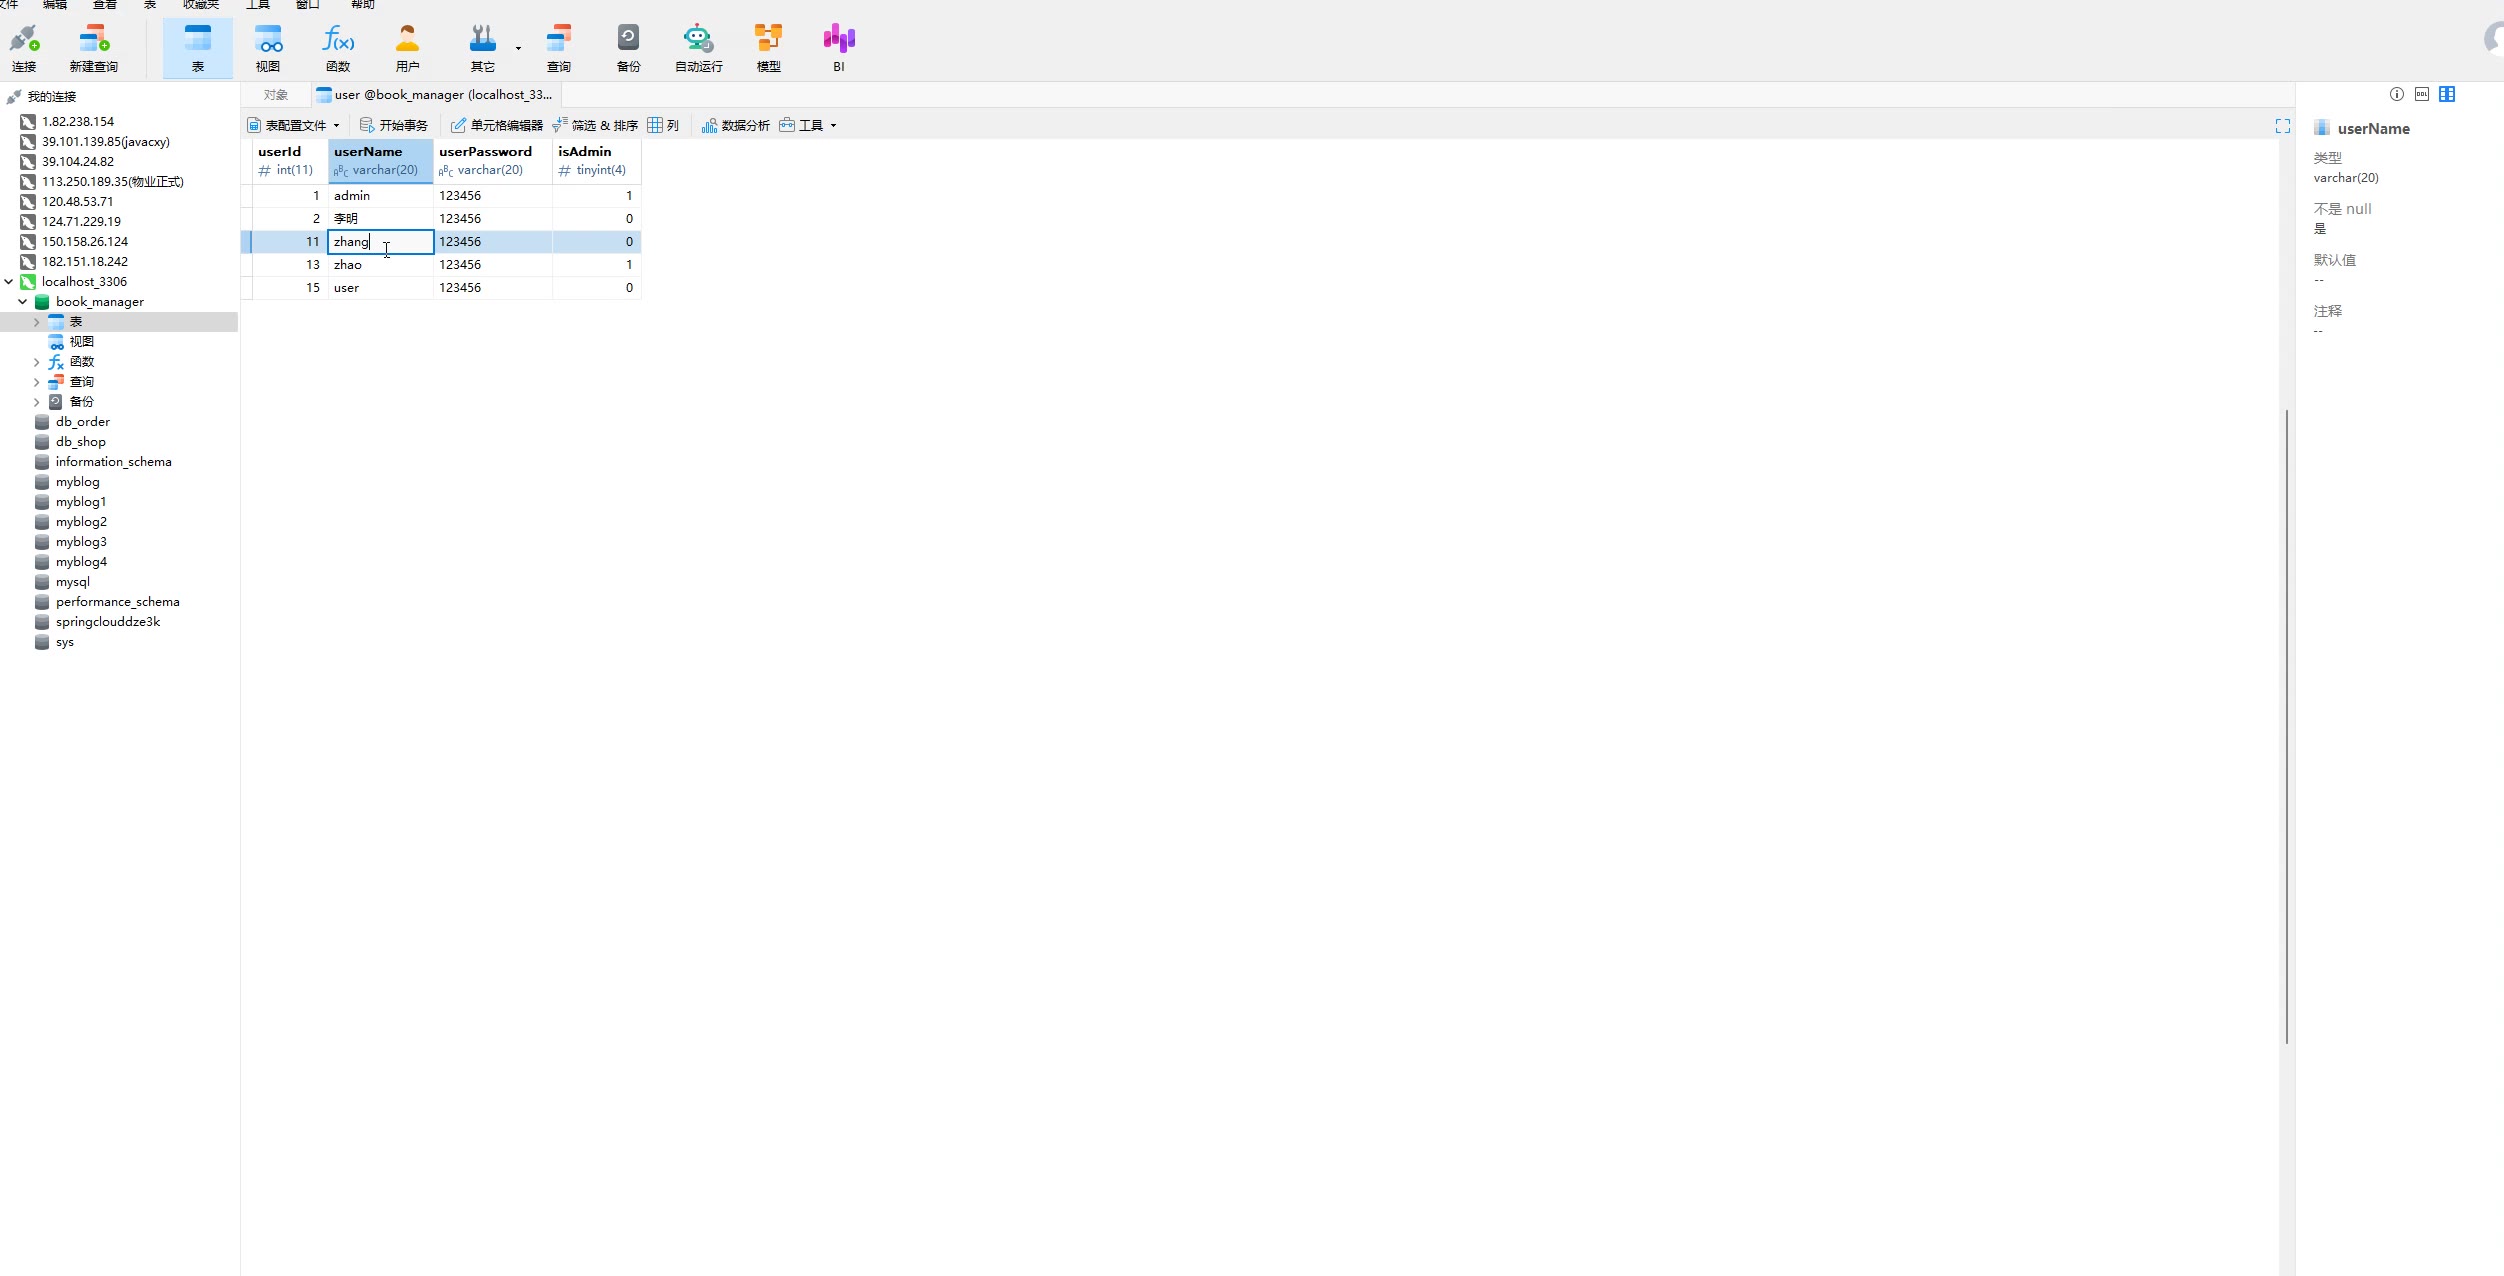
Task: Click the Connection (连接) toolbar icon
Action: pyautogui.click(x=24, y=48)
